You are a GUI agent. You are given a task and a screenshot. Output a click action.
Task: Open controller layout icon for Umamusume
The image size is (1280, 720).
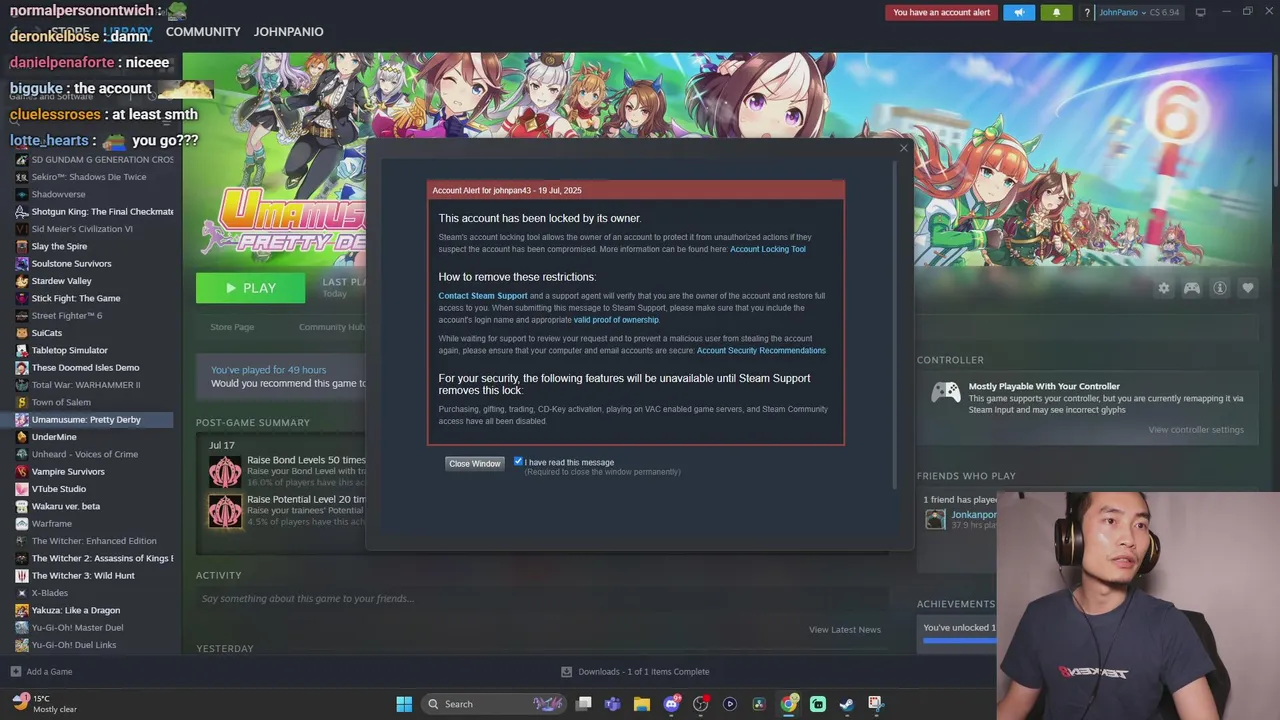(1192, 288)
